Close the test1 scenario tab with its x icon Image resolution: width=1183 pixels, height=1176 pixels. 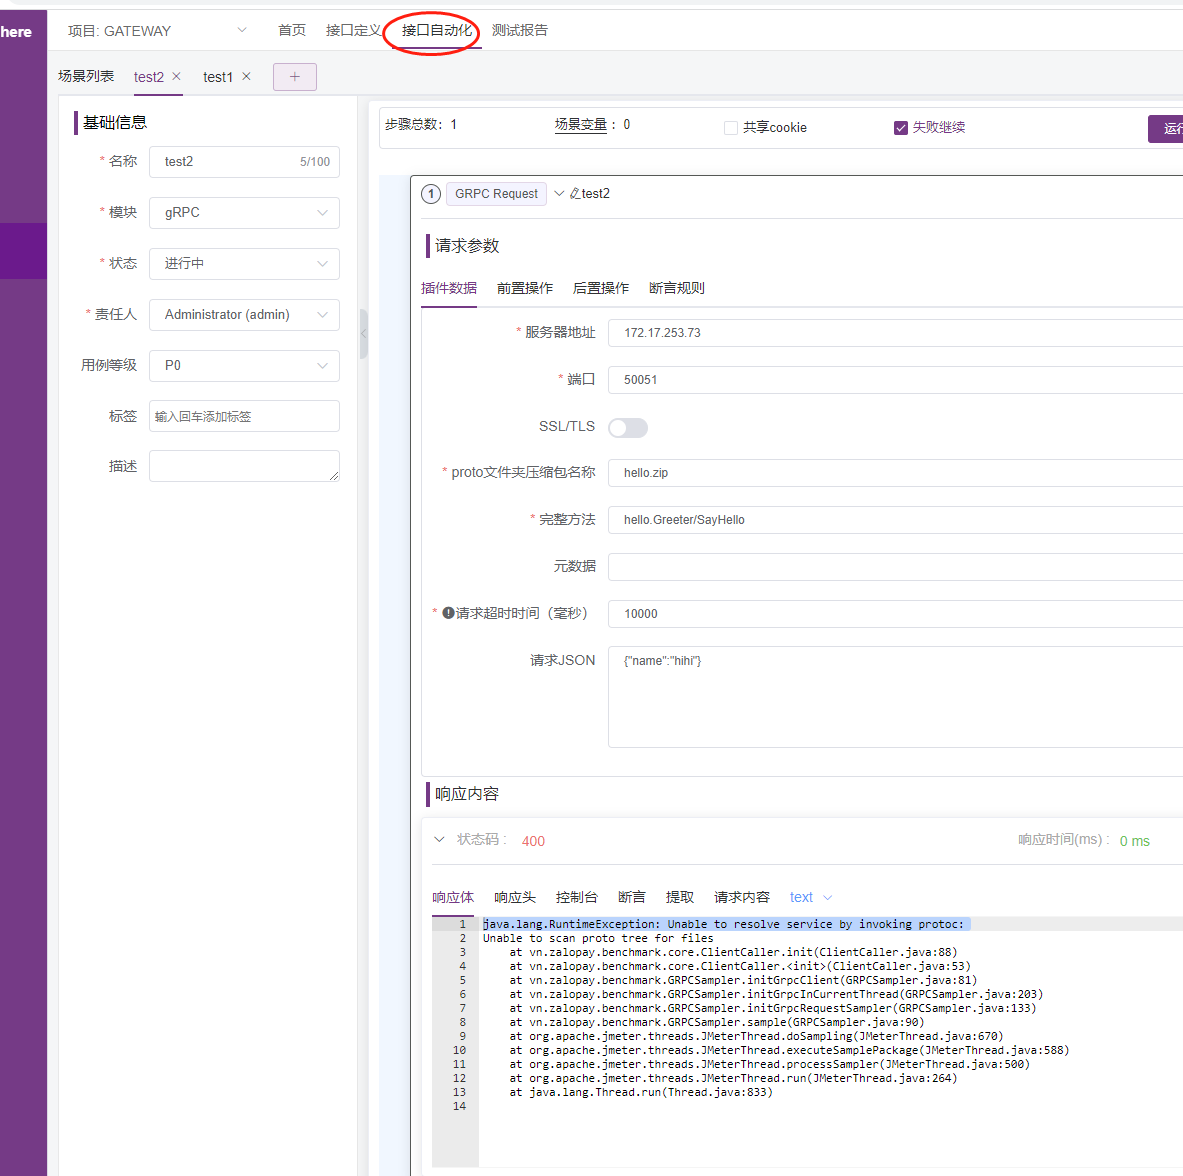pyautogui.click(x=246, y=76)
